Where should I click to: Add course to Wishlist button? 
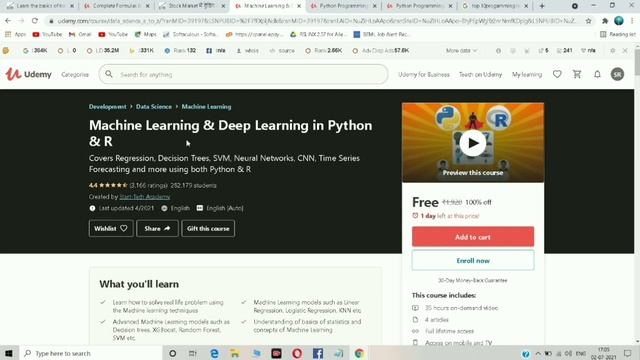(111, 229)
